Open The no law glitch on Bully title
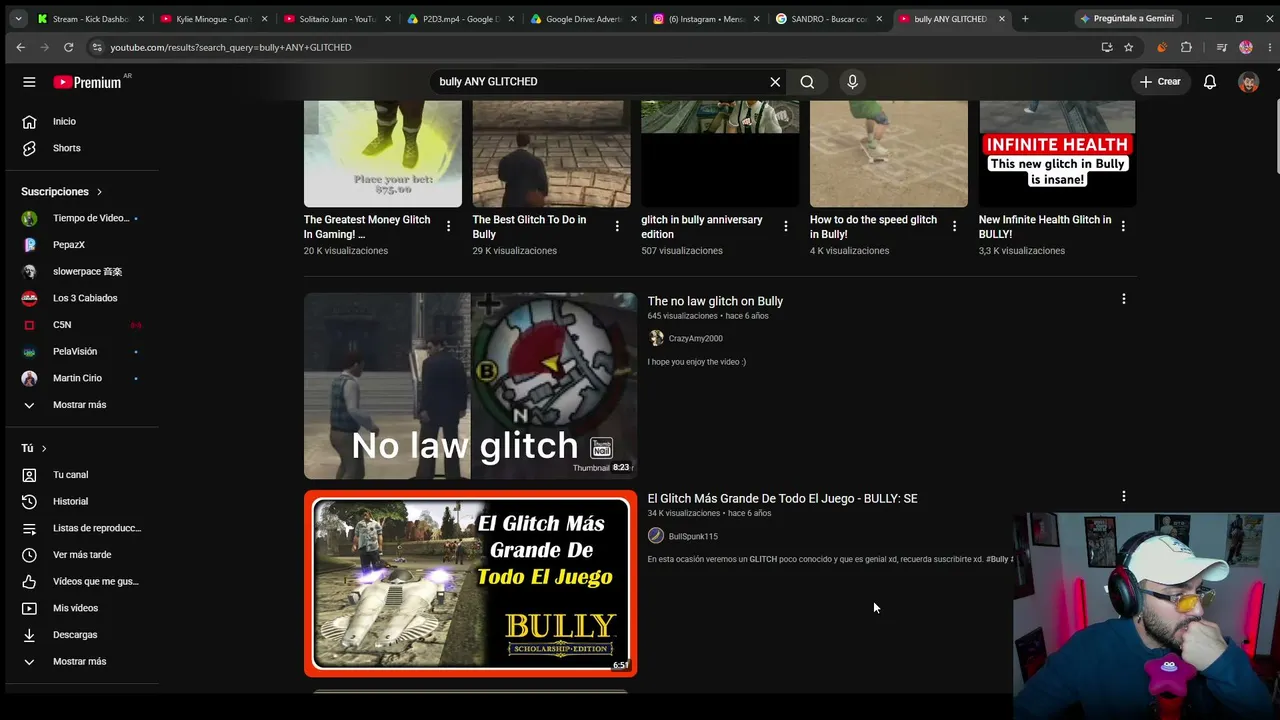 [715, 301]
